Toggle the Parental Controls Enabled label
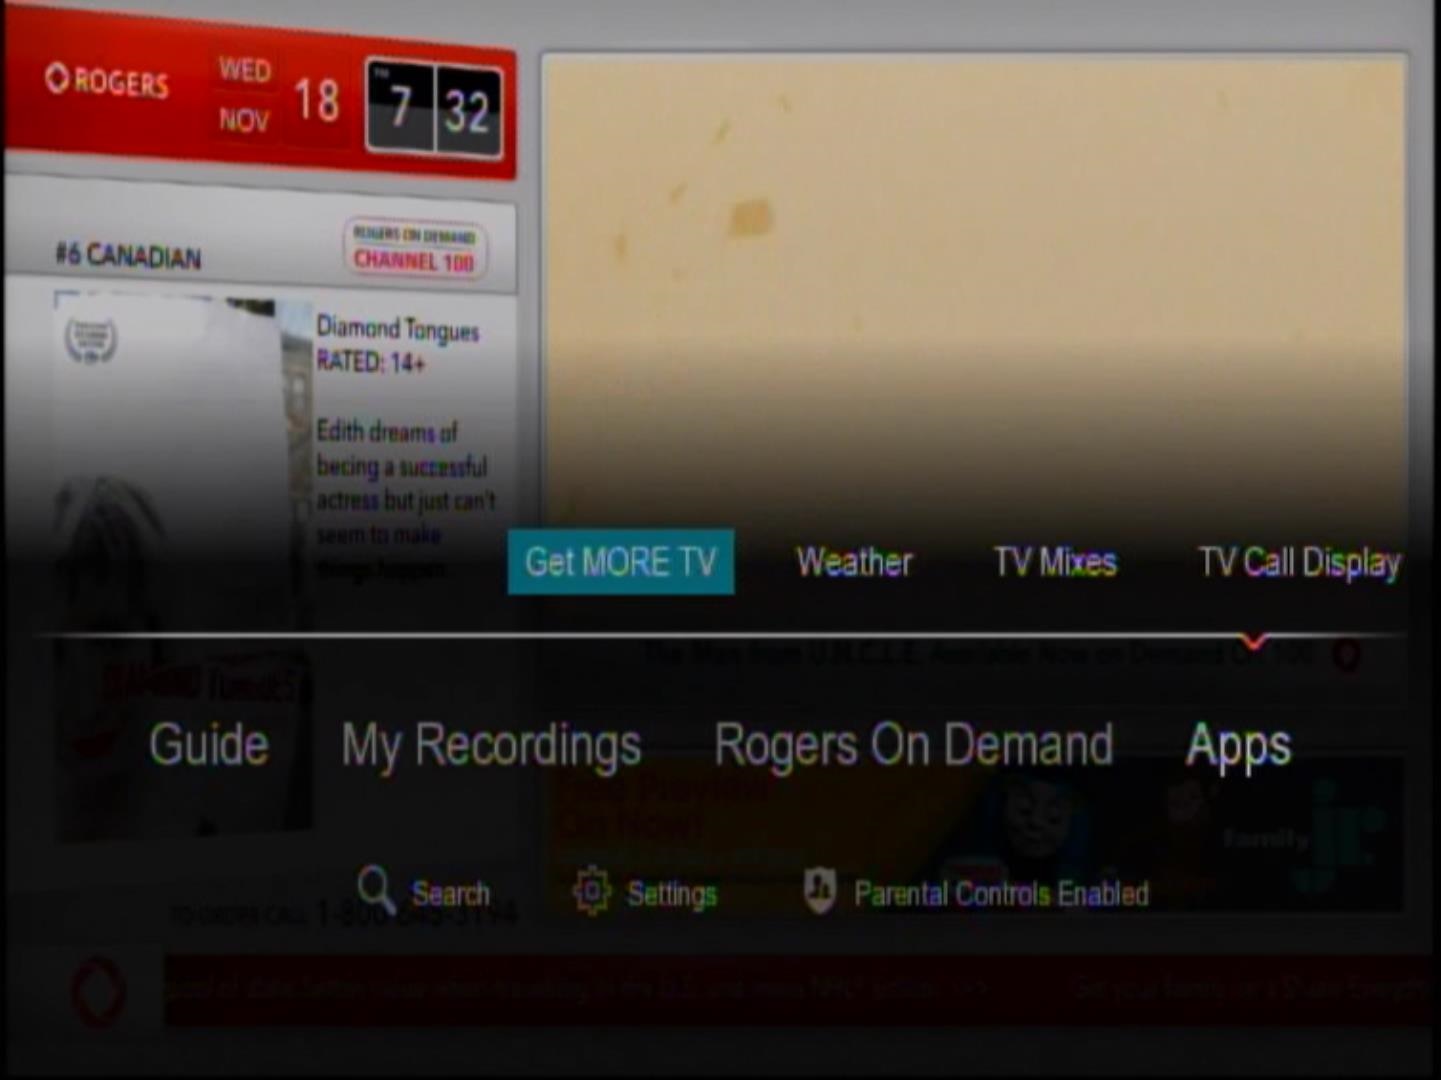This screenshot has width=1441, height=1080. (1001, 893)
